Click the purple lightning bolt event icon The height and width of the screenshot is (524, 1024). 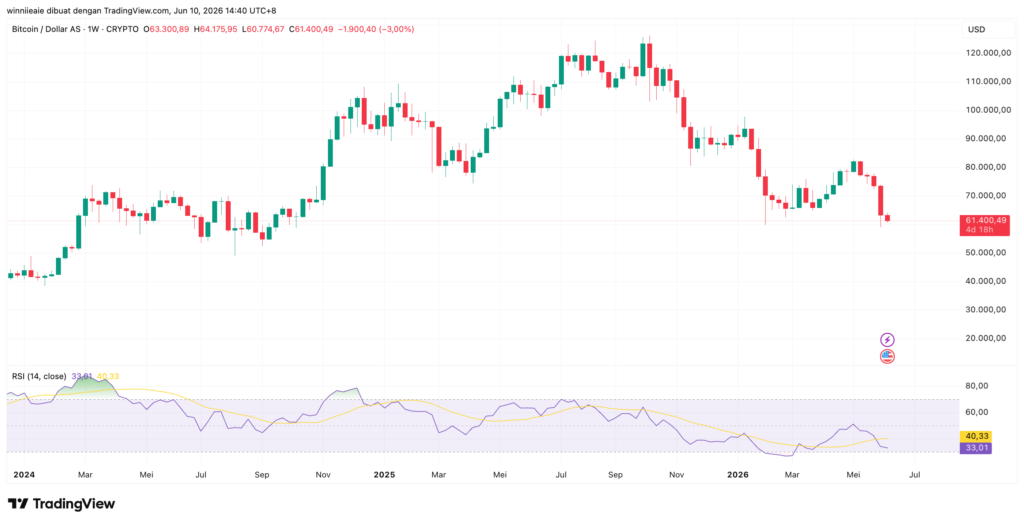(x=887, y=339)
